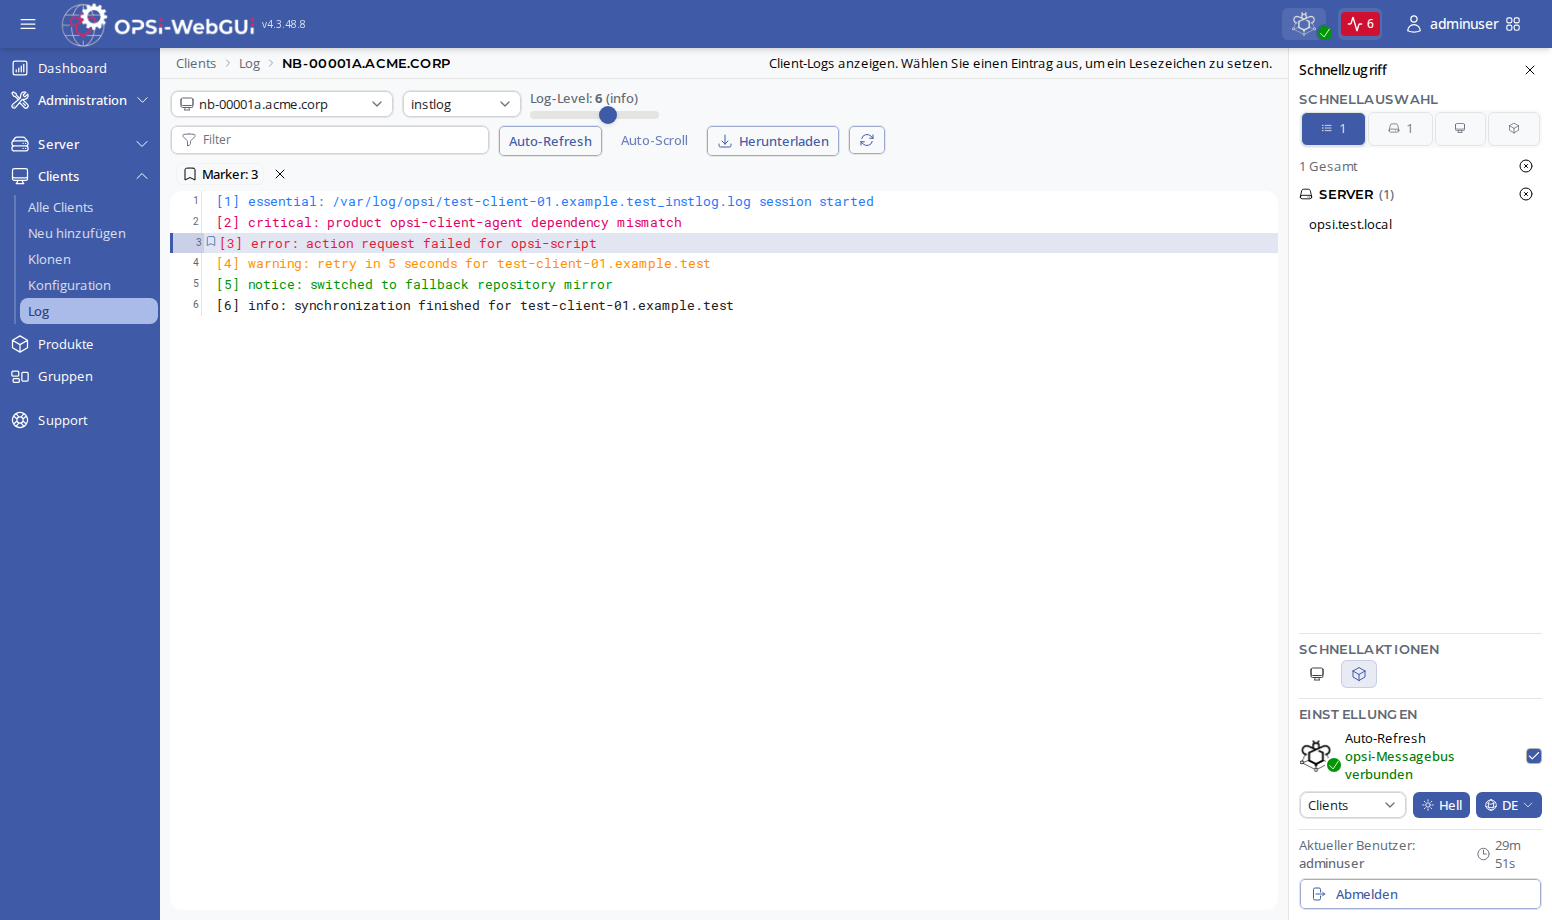Viewport: 1552px width, 920px height.
Task: Expand the Server menu
Action: pyautogui.click(x=80, y=144)
